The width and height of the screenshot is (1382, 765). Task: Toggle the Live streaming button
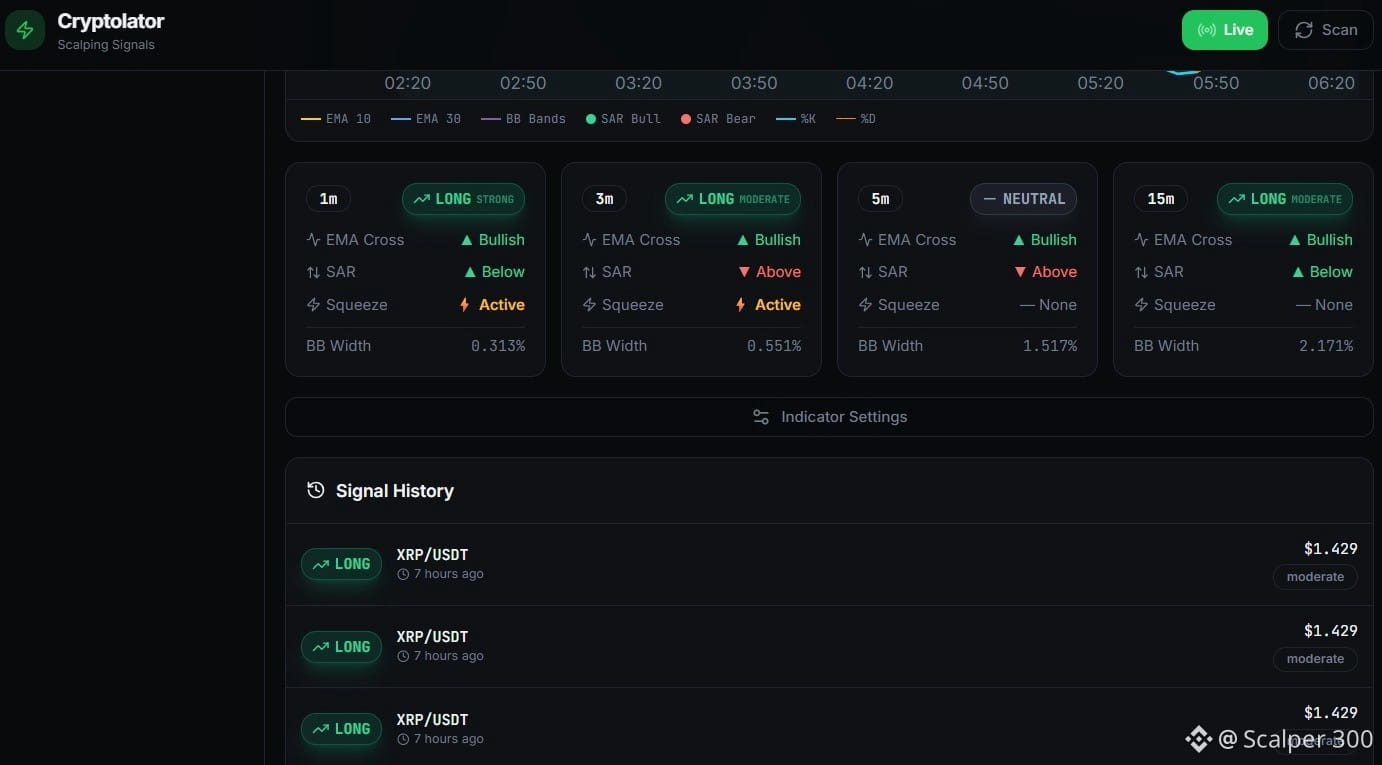click(1224, 30)
